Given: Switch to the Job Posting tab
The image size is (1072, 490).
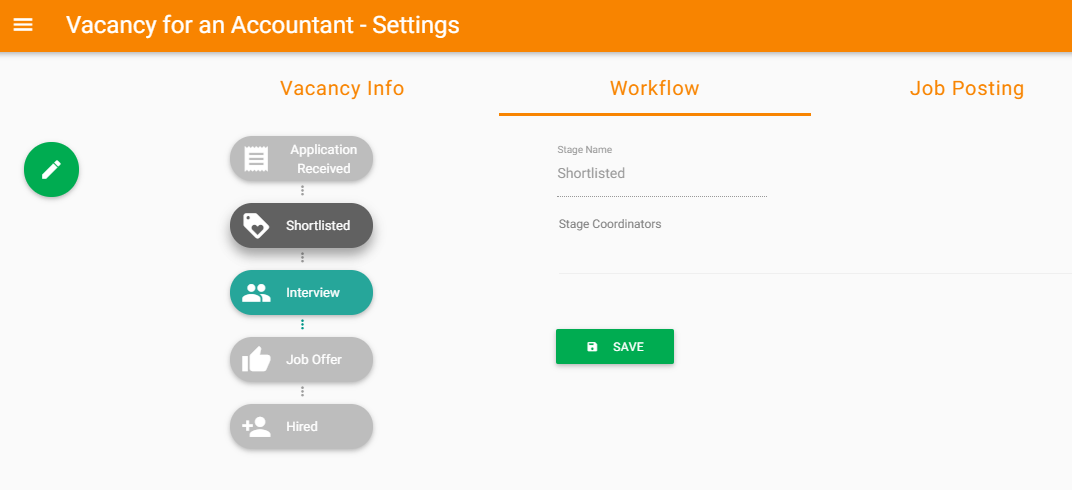Looking at the screenshot, I should (x=967, y=88).
